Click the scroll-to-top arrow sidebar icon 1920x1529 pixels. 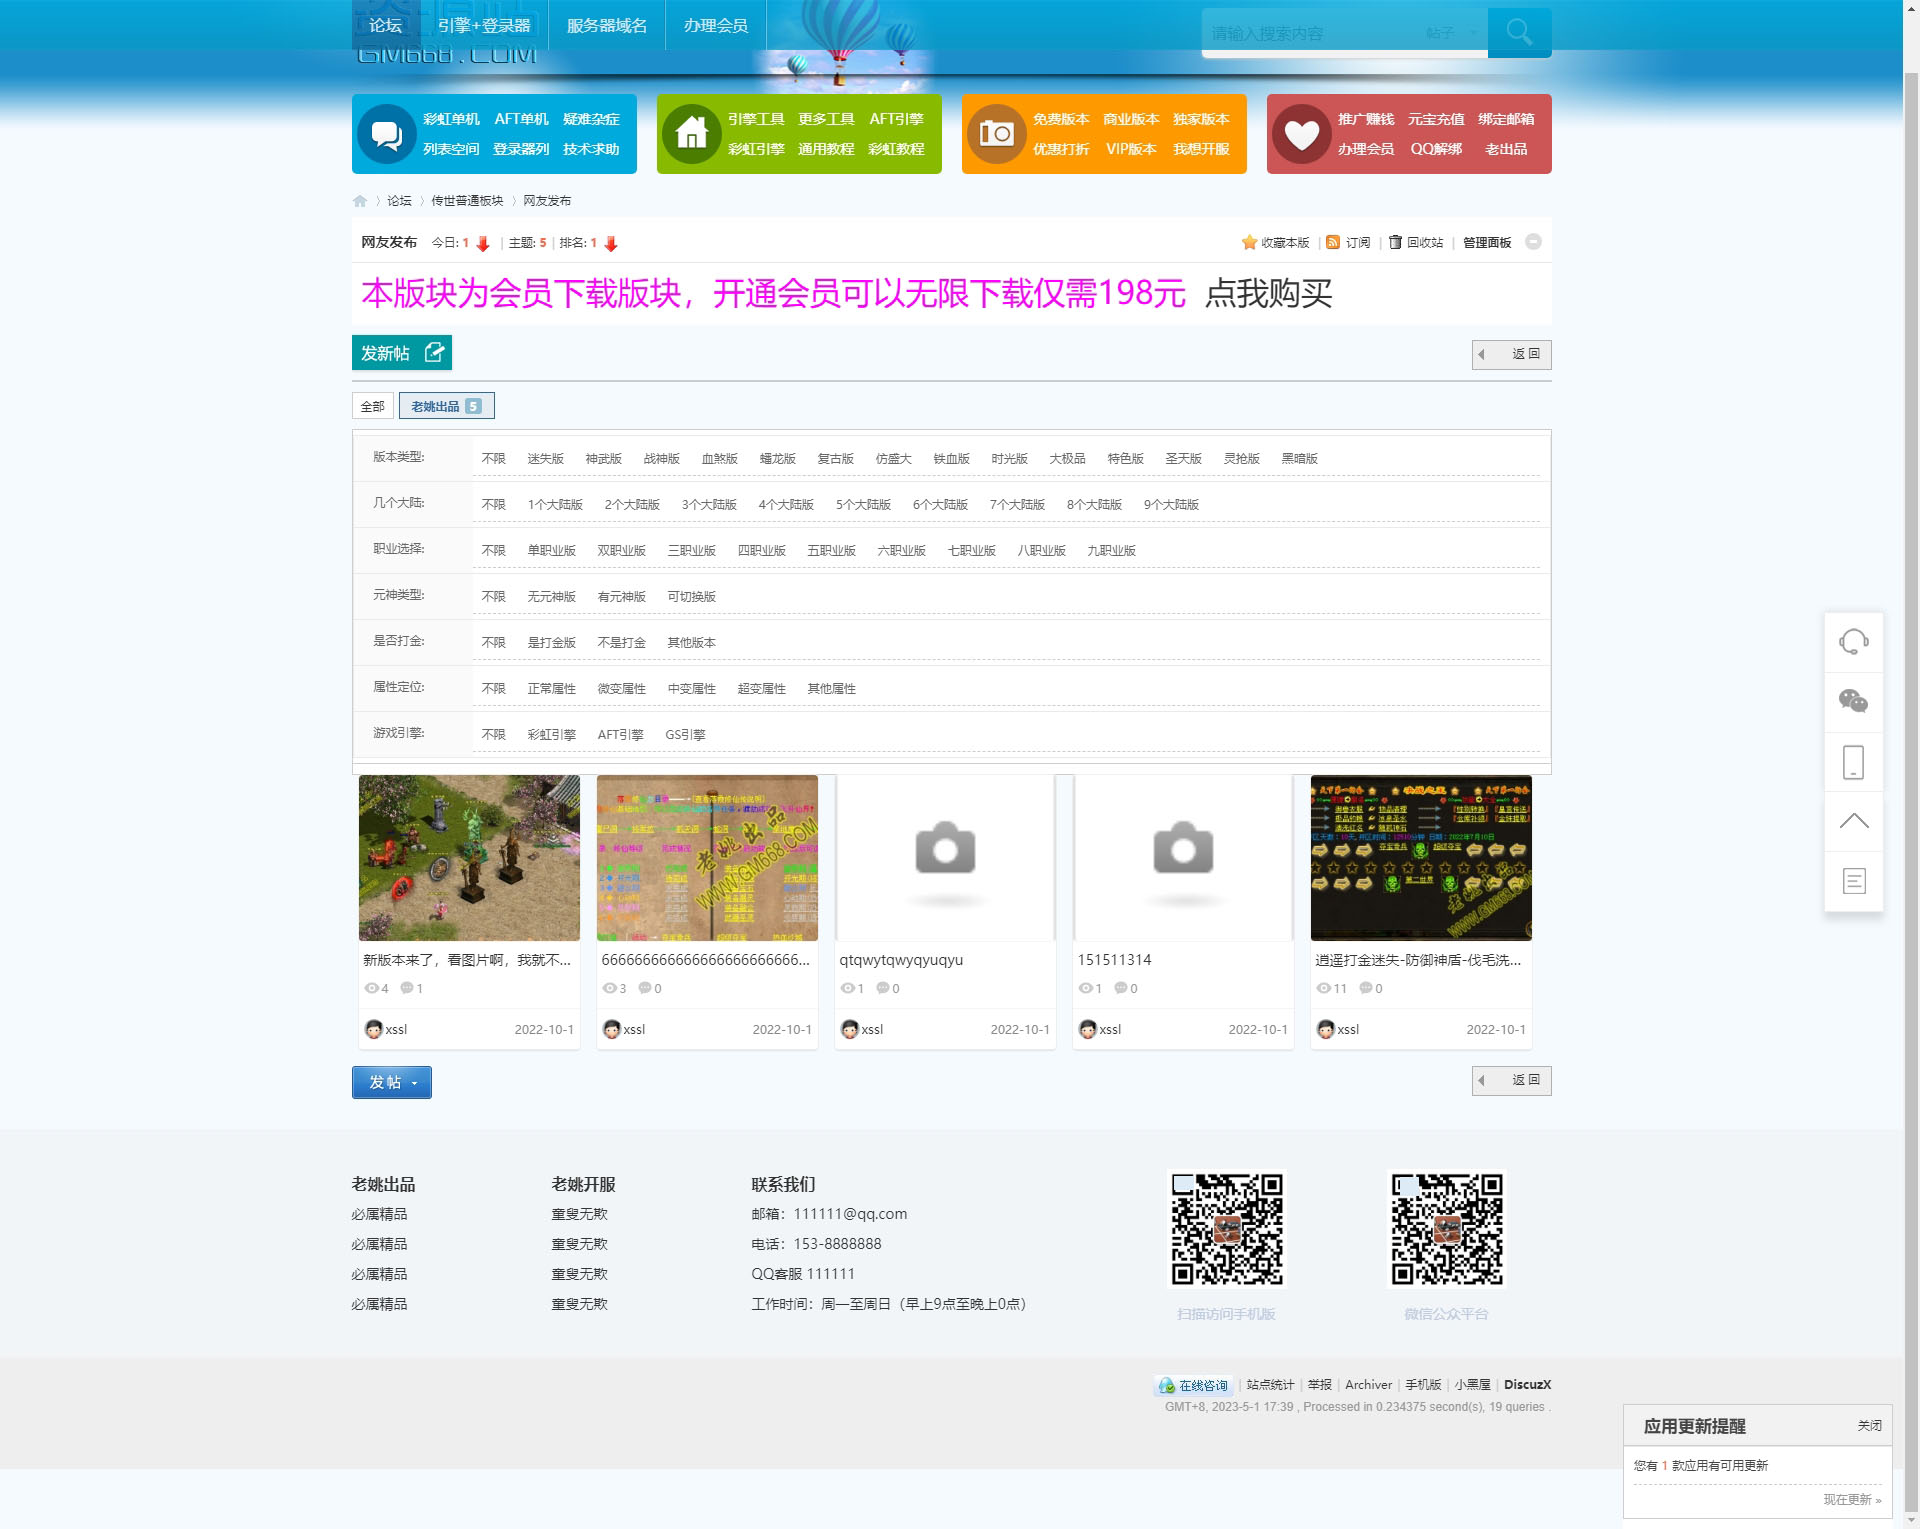click(x=1853, y=821)
